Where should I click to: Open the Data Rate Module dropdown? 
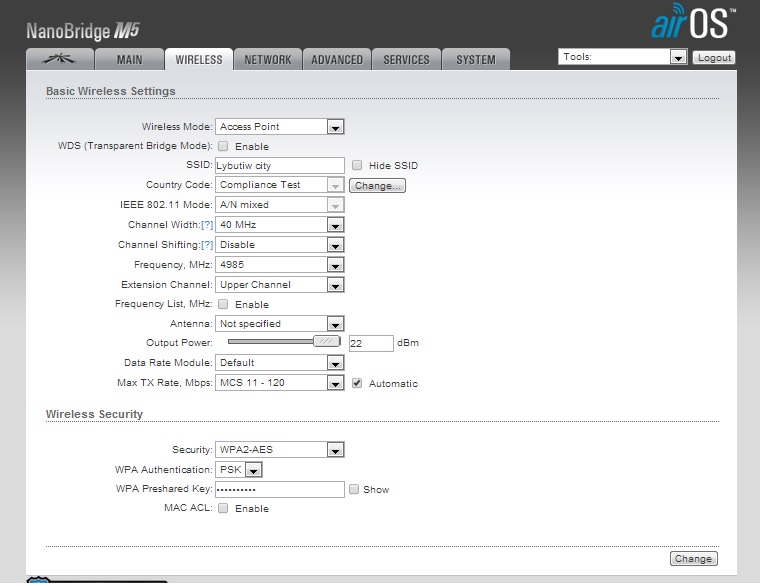pos(279,362)
